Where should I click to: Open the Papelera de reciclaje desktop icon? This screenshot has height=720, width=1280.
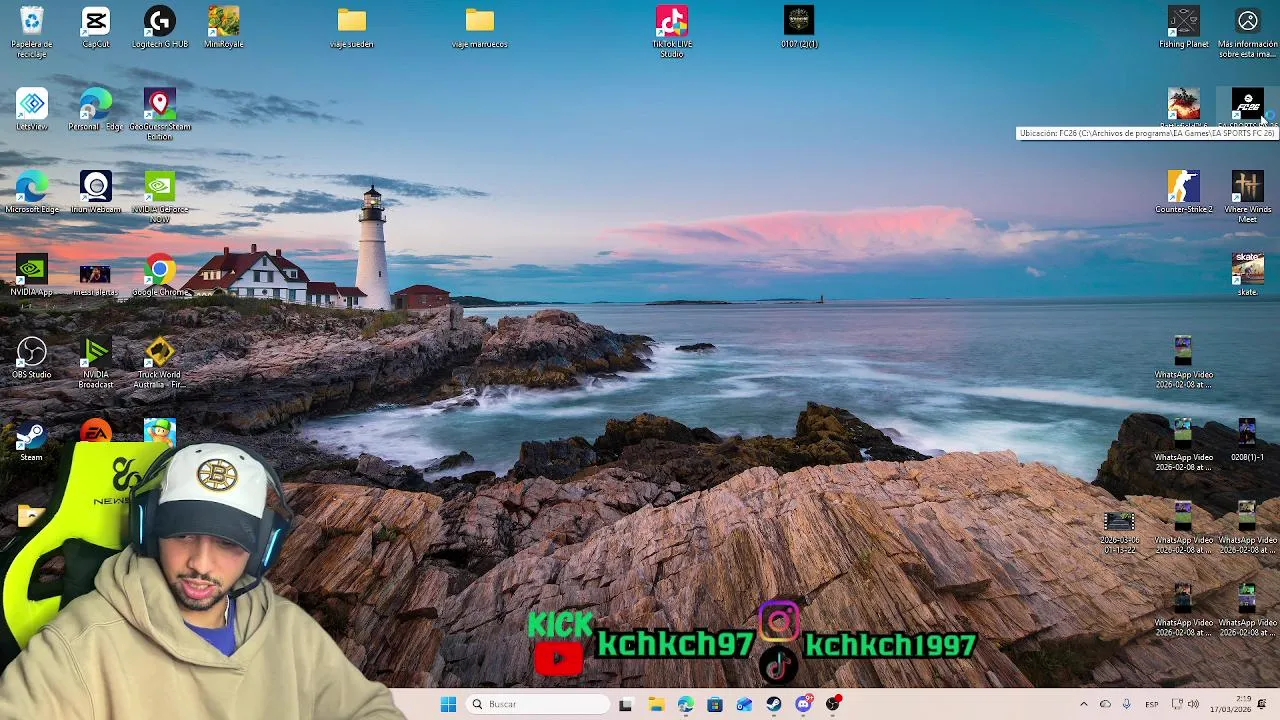click(32, 30)
